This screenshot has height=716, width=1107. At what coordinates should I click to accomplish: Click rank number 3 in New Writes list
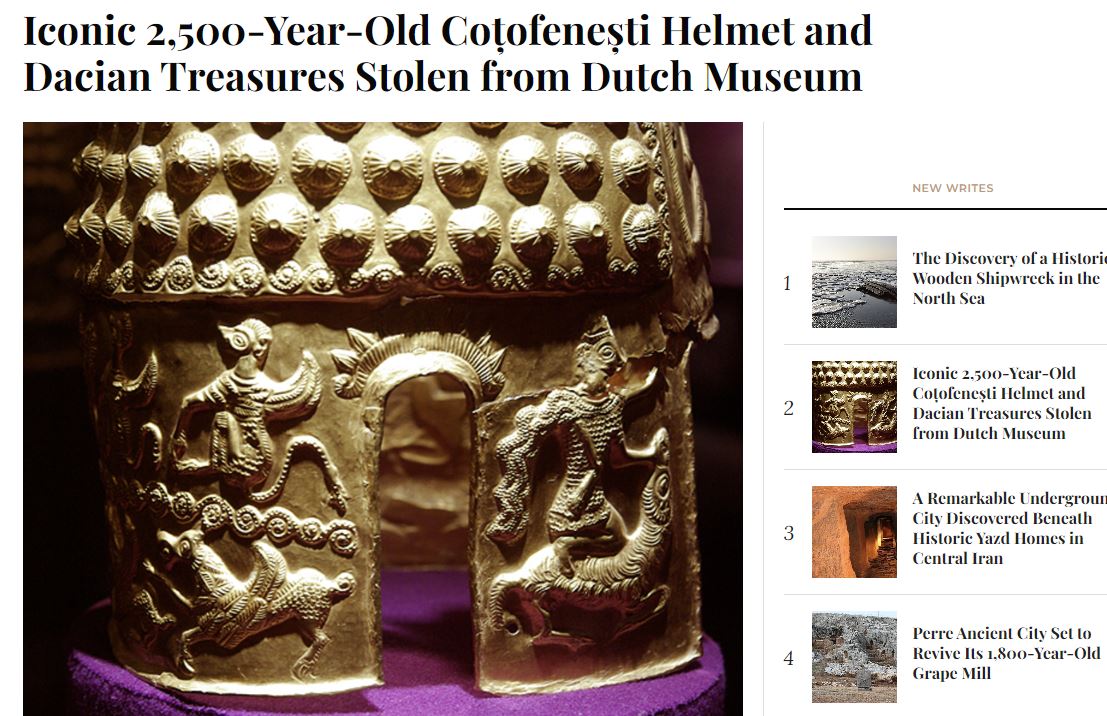(x=789, y=533)
